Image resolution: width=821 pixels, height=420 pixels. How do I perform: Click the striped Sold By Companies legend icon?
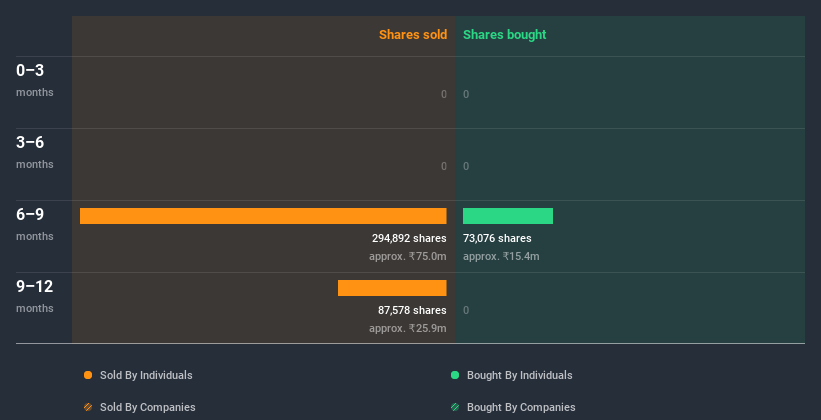click(x=88, y=407)
